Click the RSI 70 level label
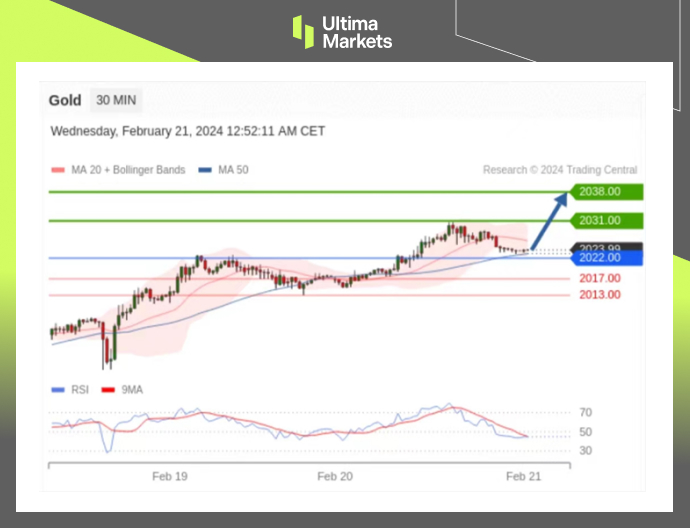The image size is (690, 528). click(586, 412)
